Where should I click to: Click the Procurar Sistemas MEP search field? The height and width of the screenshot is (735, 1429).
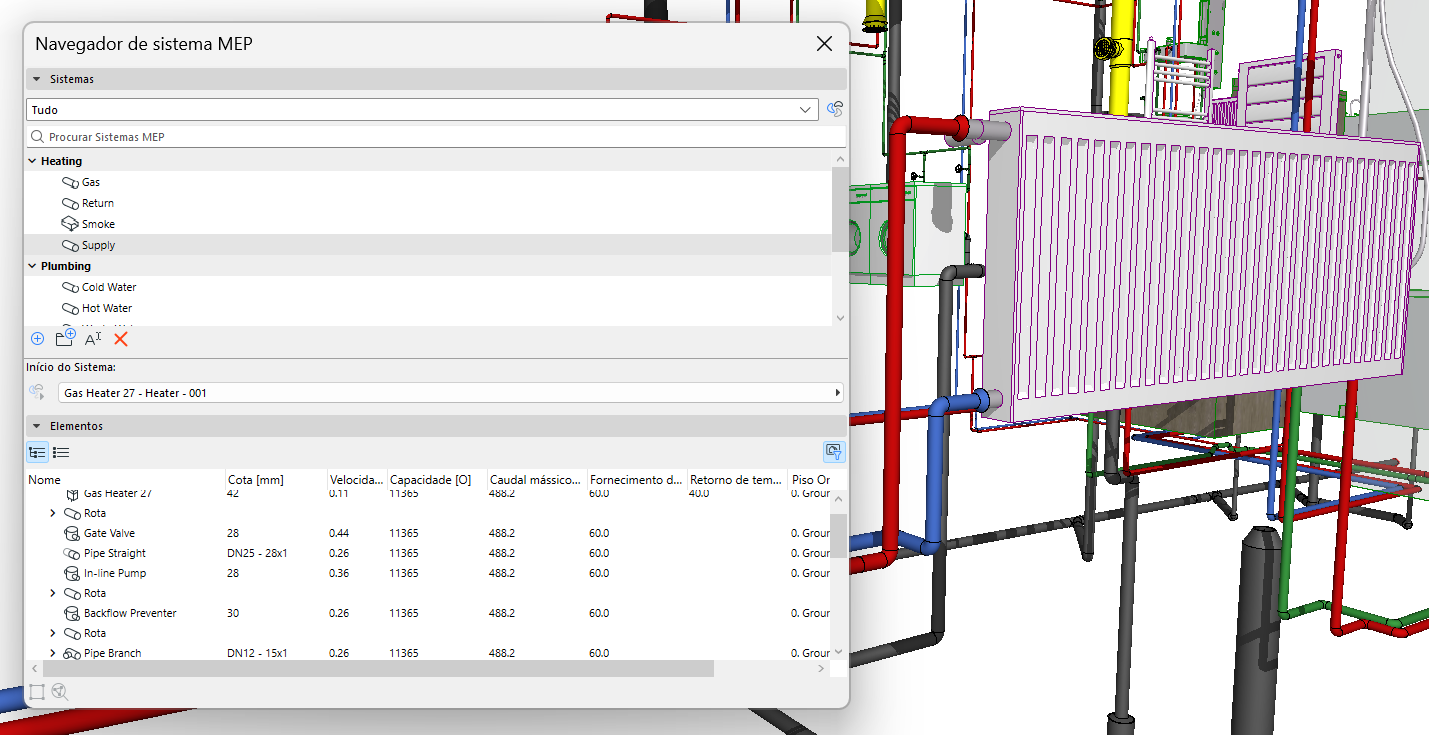pyautogui.click(x=436, y=137)
